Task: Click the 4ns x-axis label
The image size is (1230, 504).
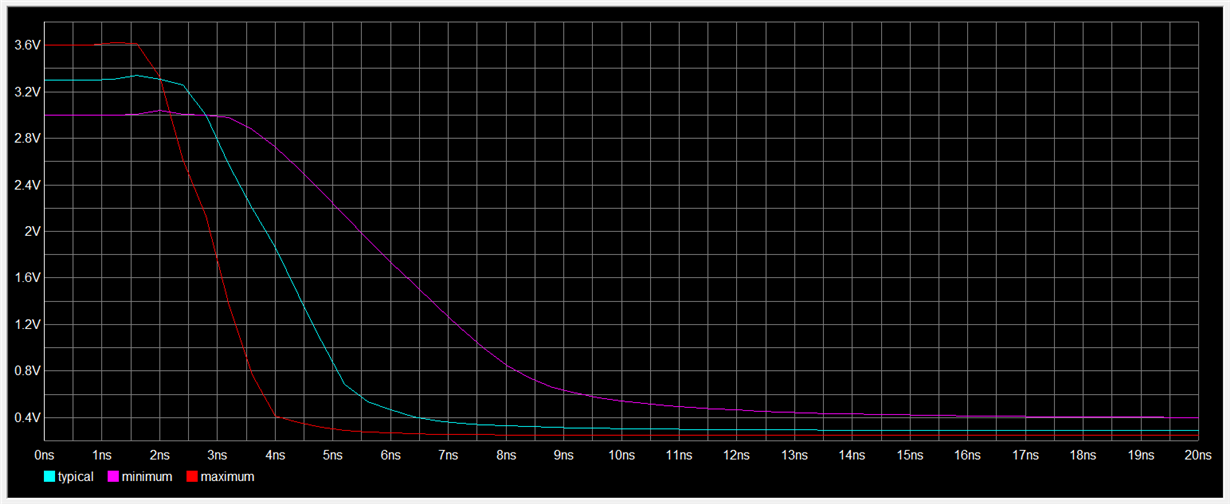Action: (x=274, y=454)
